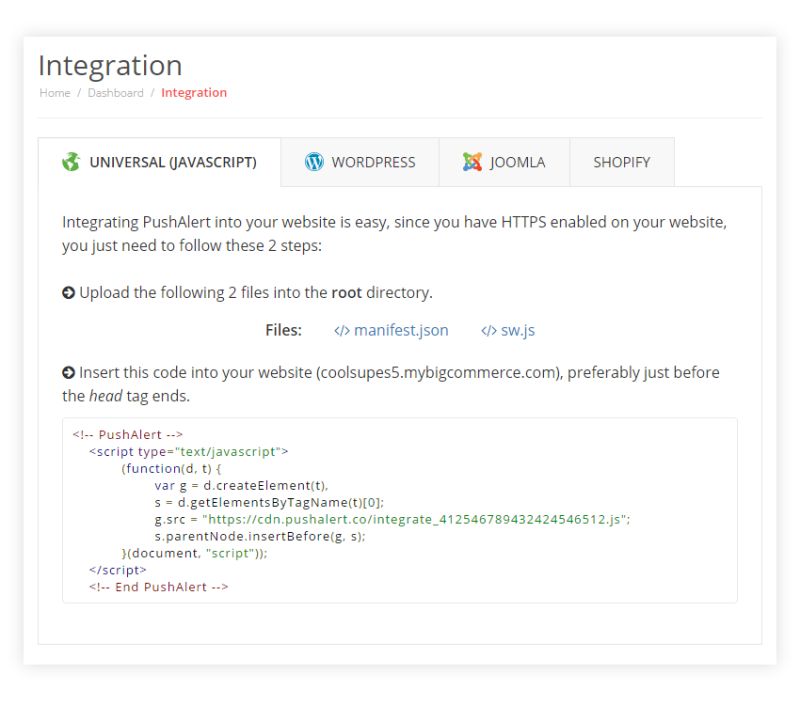Click the "Files:" label

[x=284, y=331]
